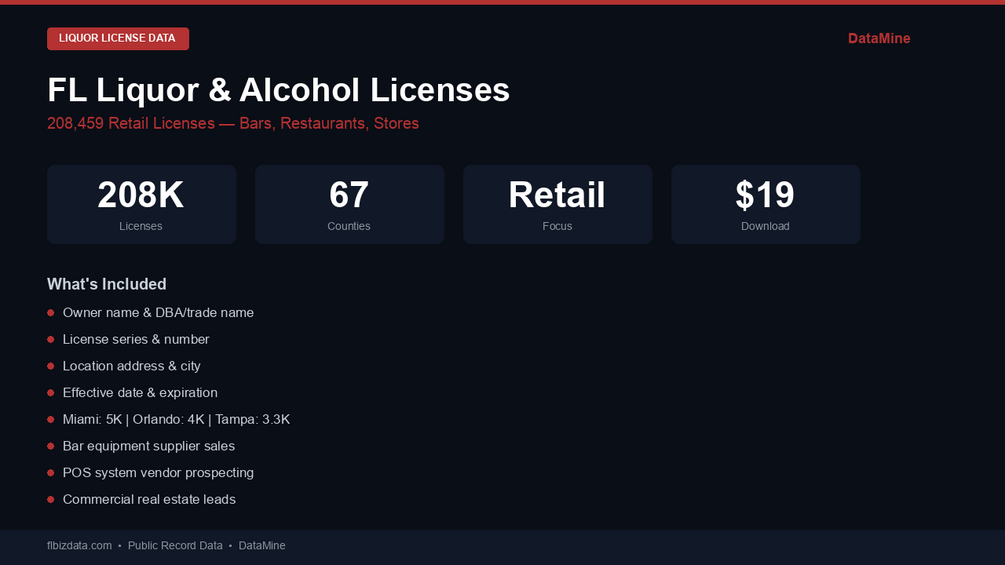
Task: Click the DataMine brand label
Action: click(x=878, y=39)
